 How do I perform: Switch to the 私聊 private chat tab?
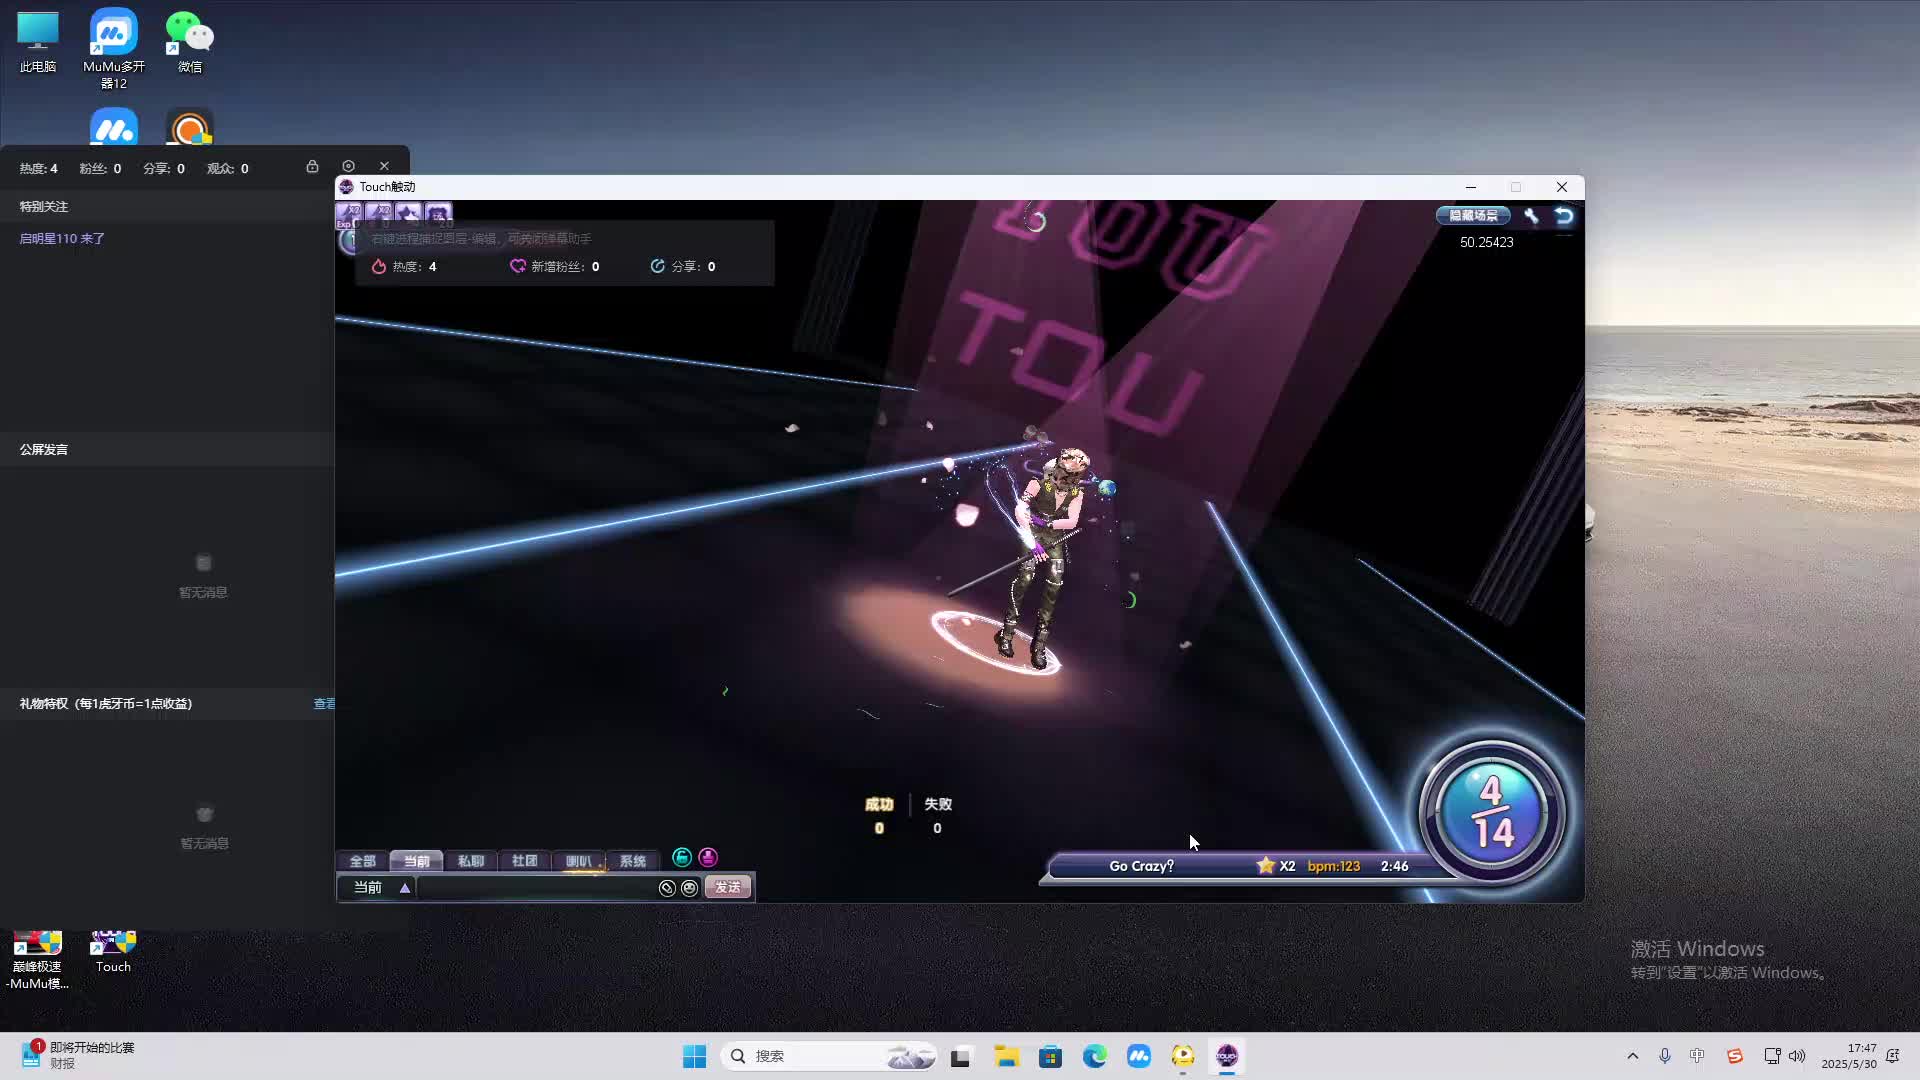(x=470, y=861)
